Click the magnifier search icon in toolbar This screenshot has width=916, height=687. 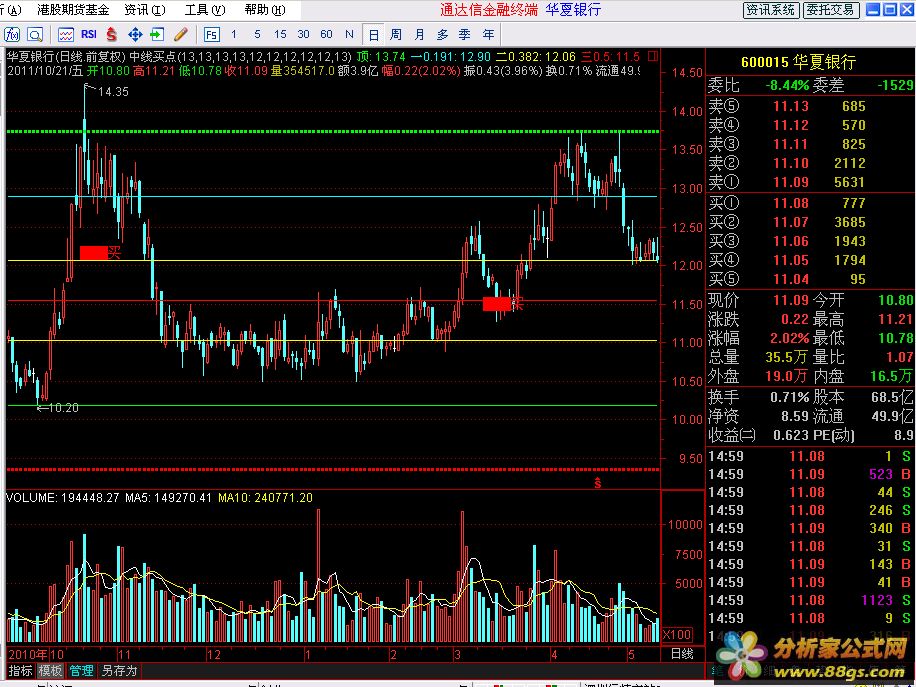[34, 34]
